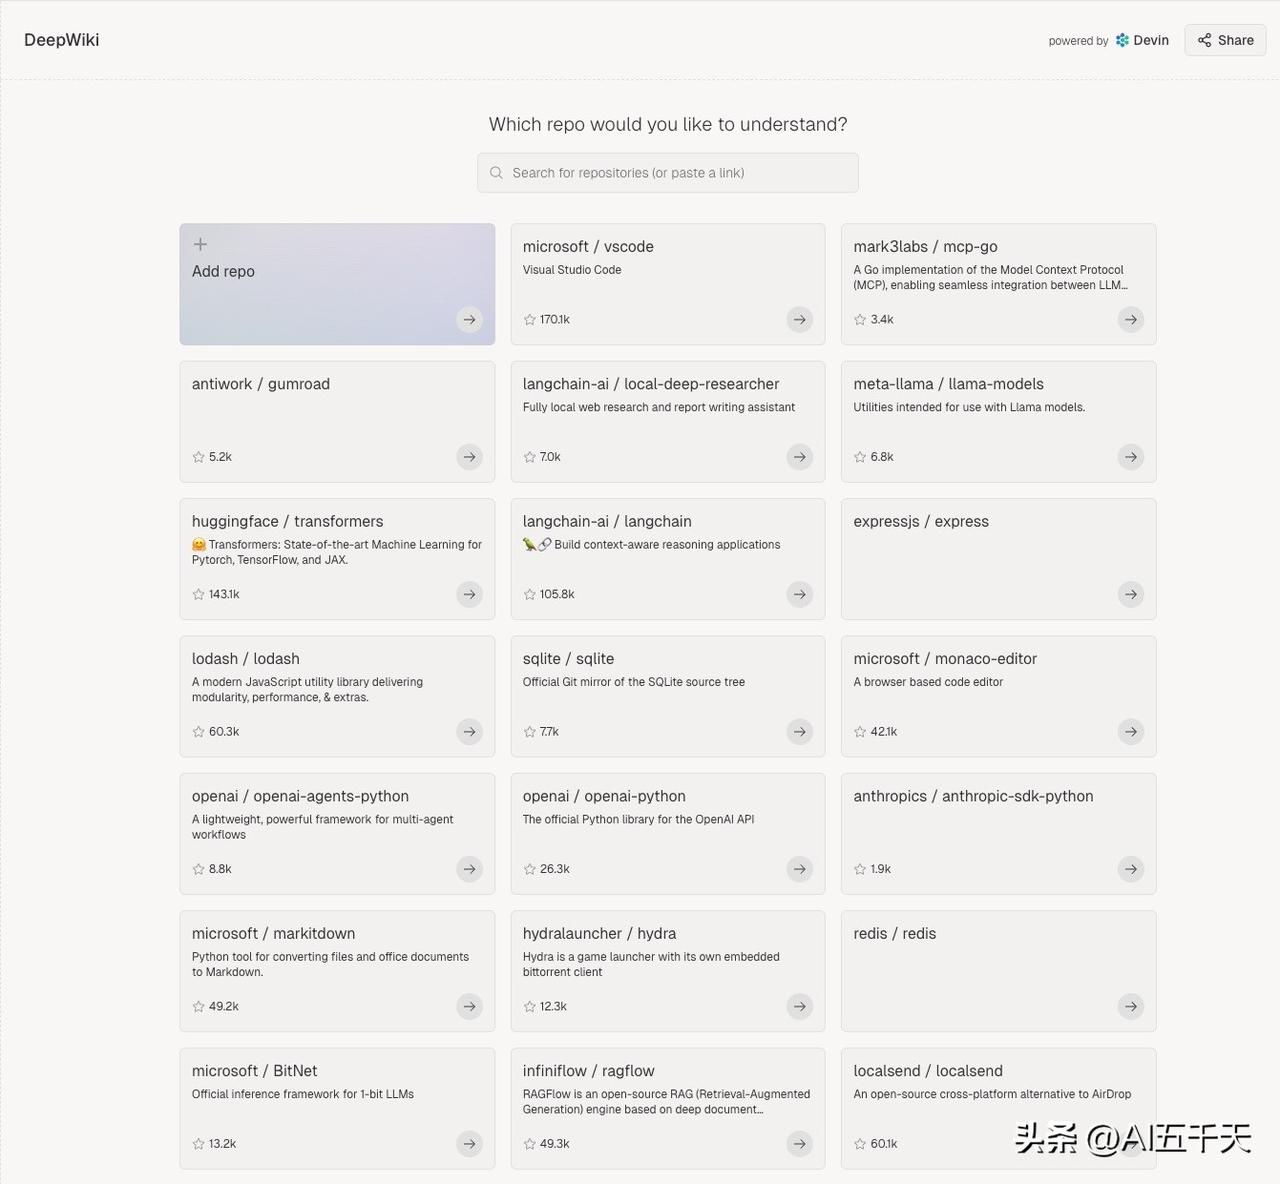Click arrow on meta-llama / llama-models card
Image resolution: width=1280 pixels, height=1184 pixels.
coord(1130,457)
